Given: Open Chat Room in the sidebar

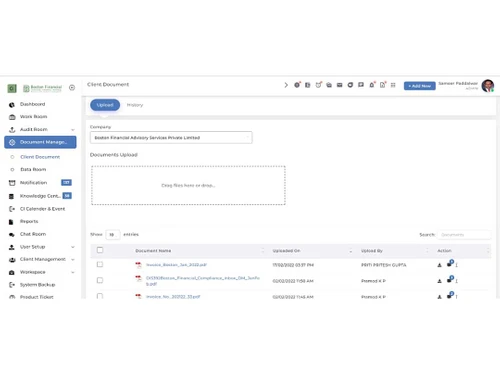Looking at the screenshot, I should [33, 234].
